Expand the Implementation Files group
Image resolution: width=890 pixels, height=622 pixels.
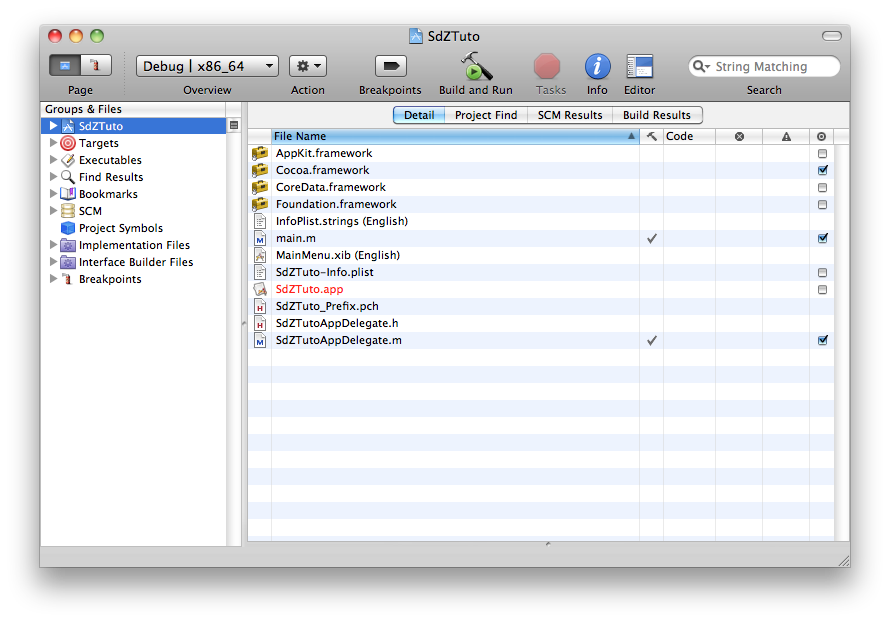[x=54, y=245]
